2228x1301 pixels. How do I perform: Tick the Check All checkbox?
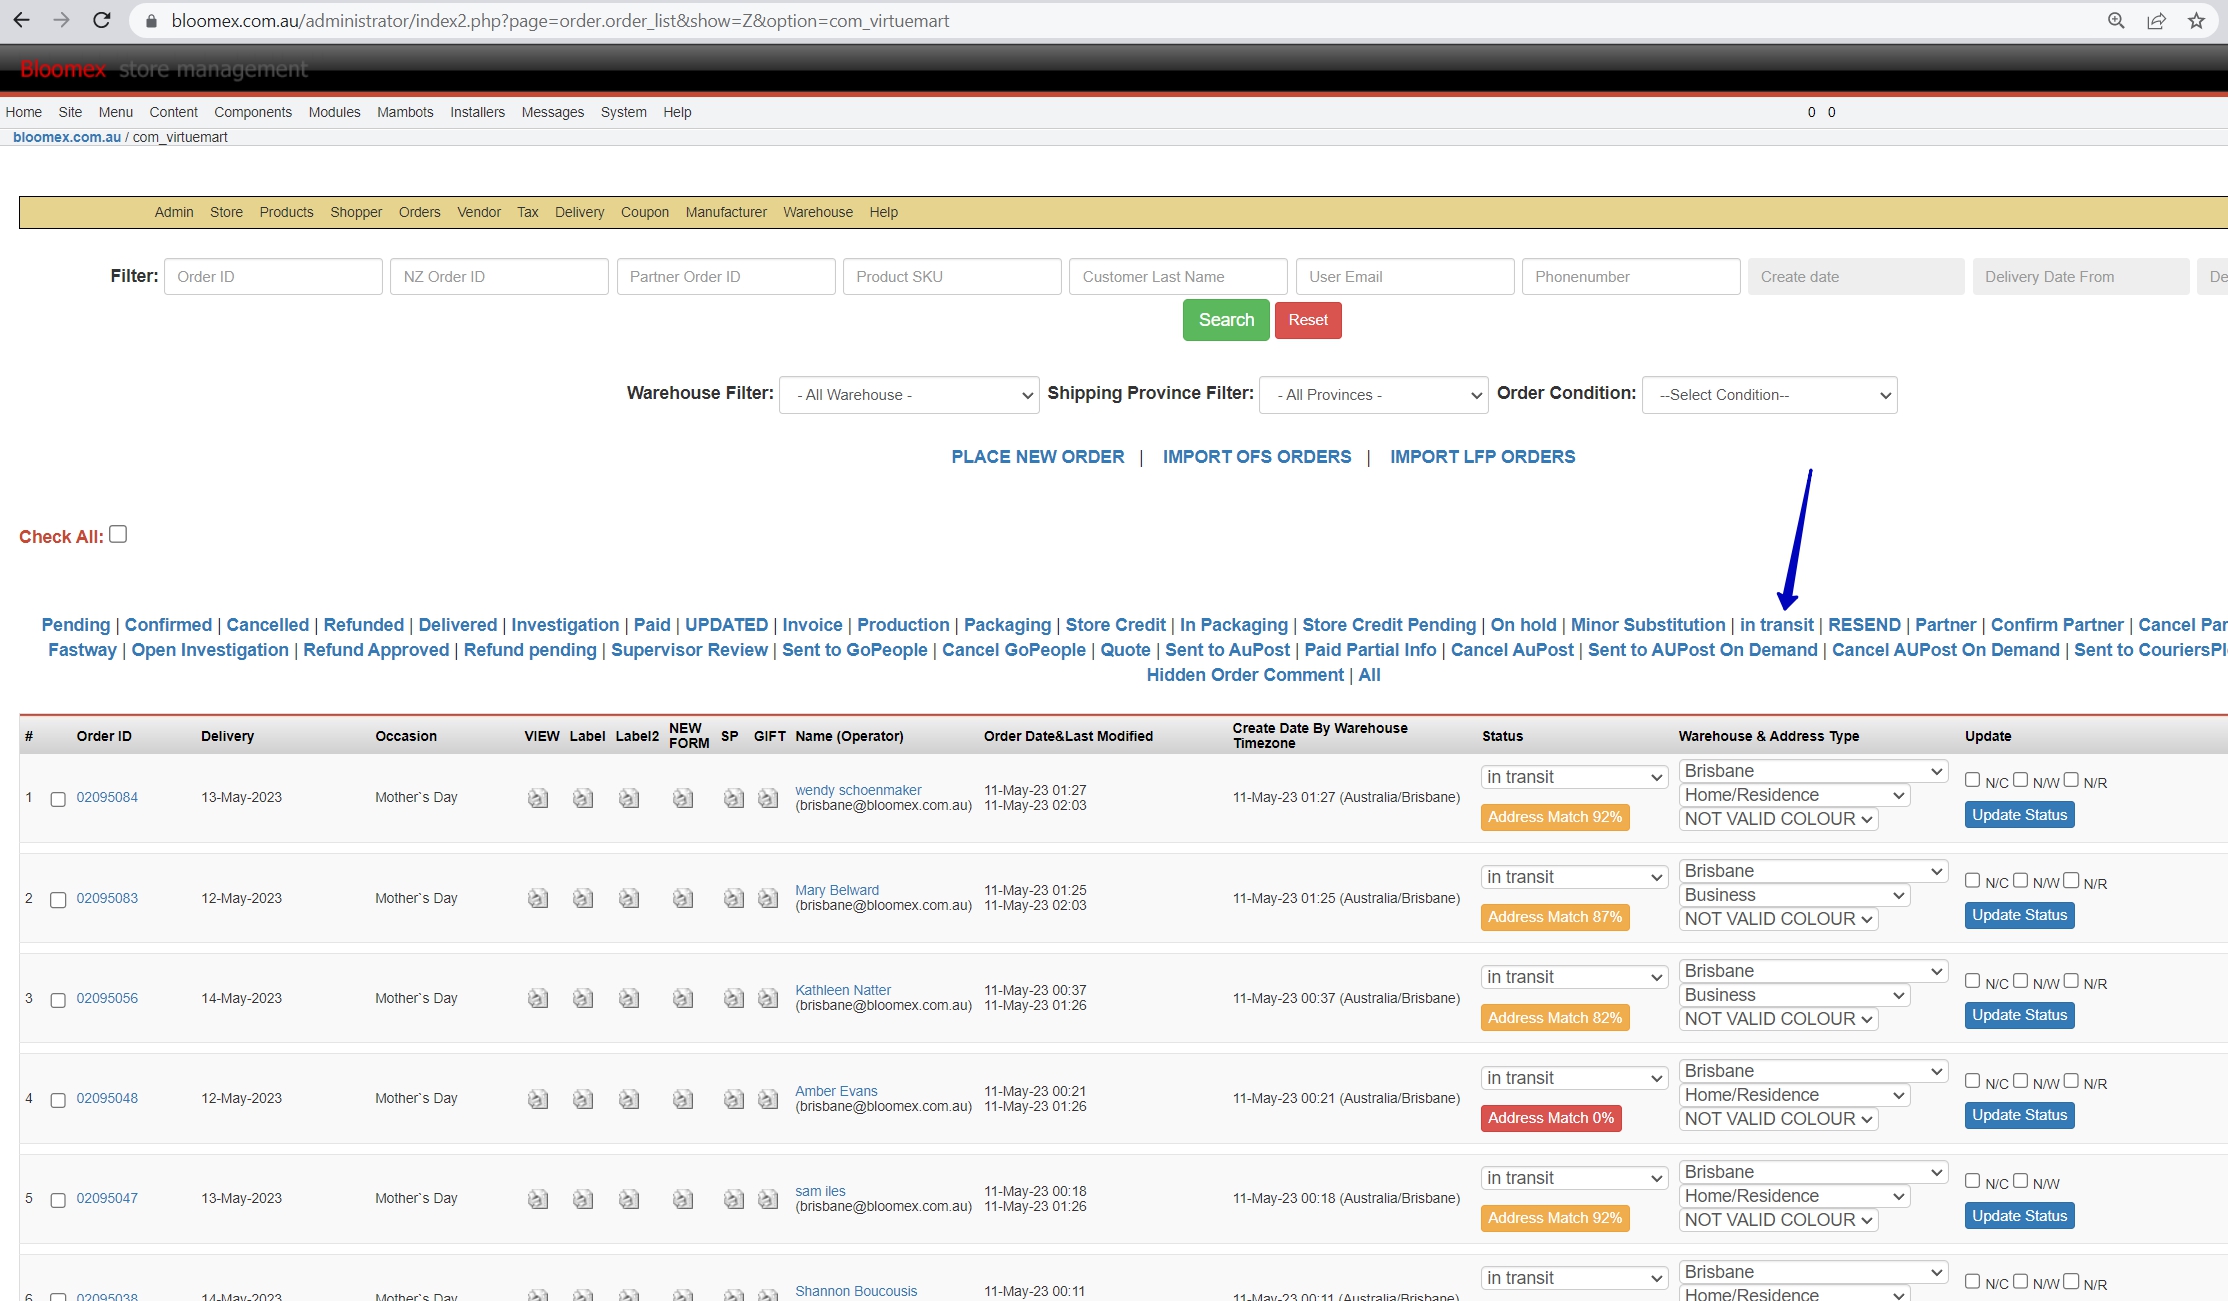pos(118,534)
